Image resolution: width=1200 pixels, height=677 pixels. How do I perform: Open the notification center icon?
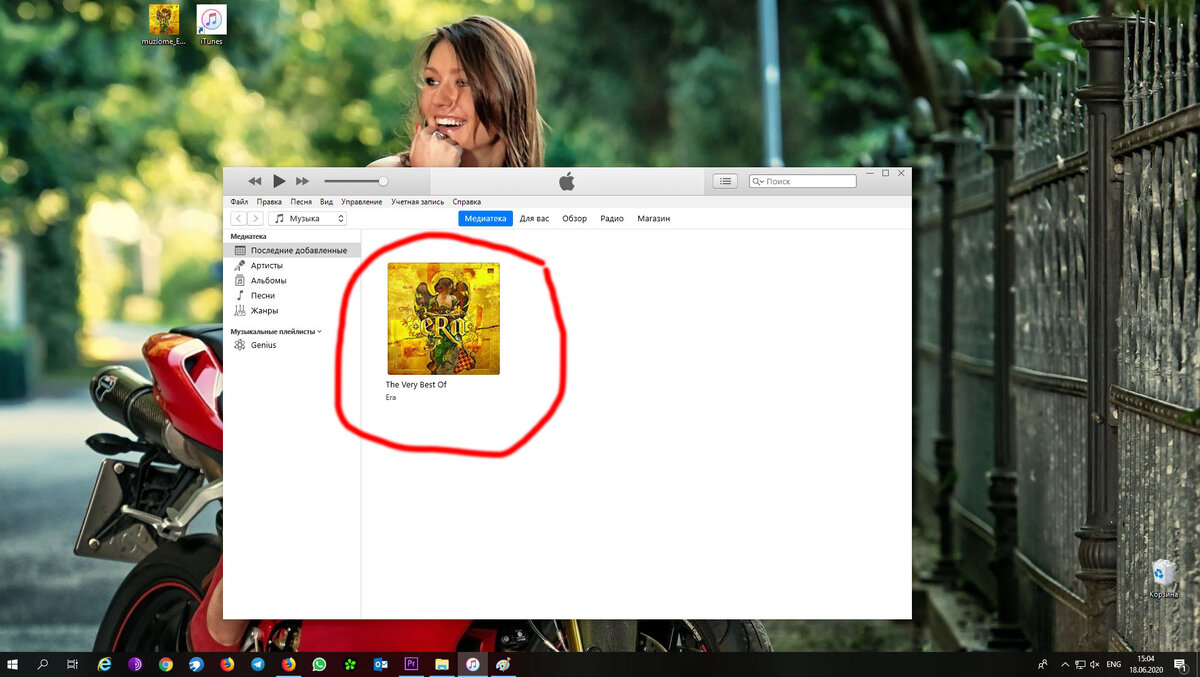(x=1181, y=664)
